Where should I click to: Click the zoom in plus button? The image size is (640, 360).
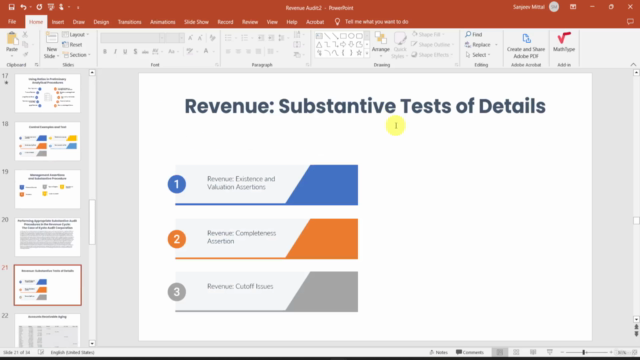point(611,352)
